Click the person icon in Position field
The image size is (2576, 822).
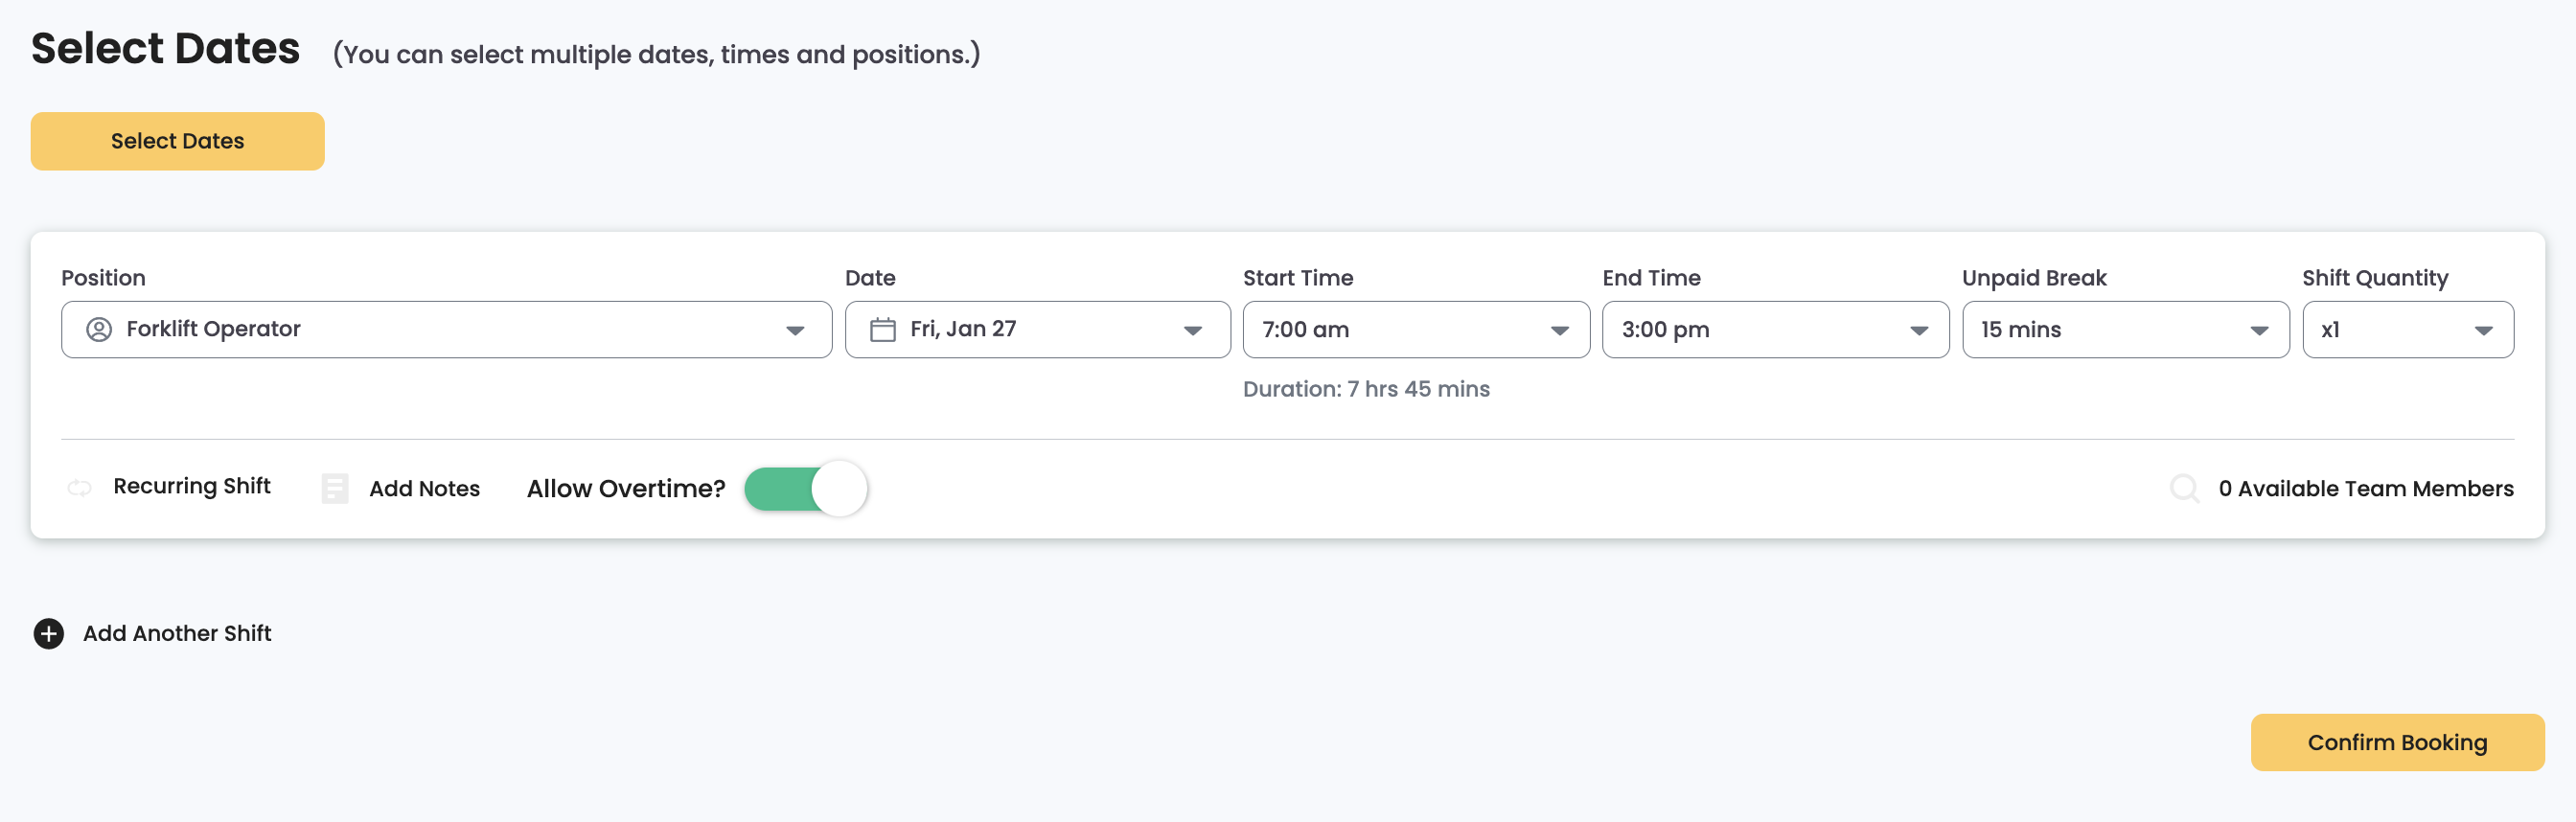coord(99,330)
